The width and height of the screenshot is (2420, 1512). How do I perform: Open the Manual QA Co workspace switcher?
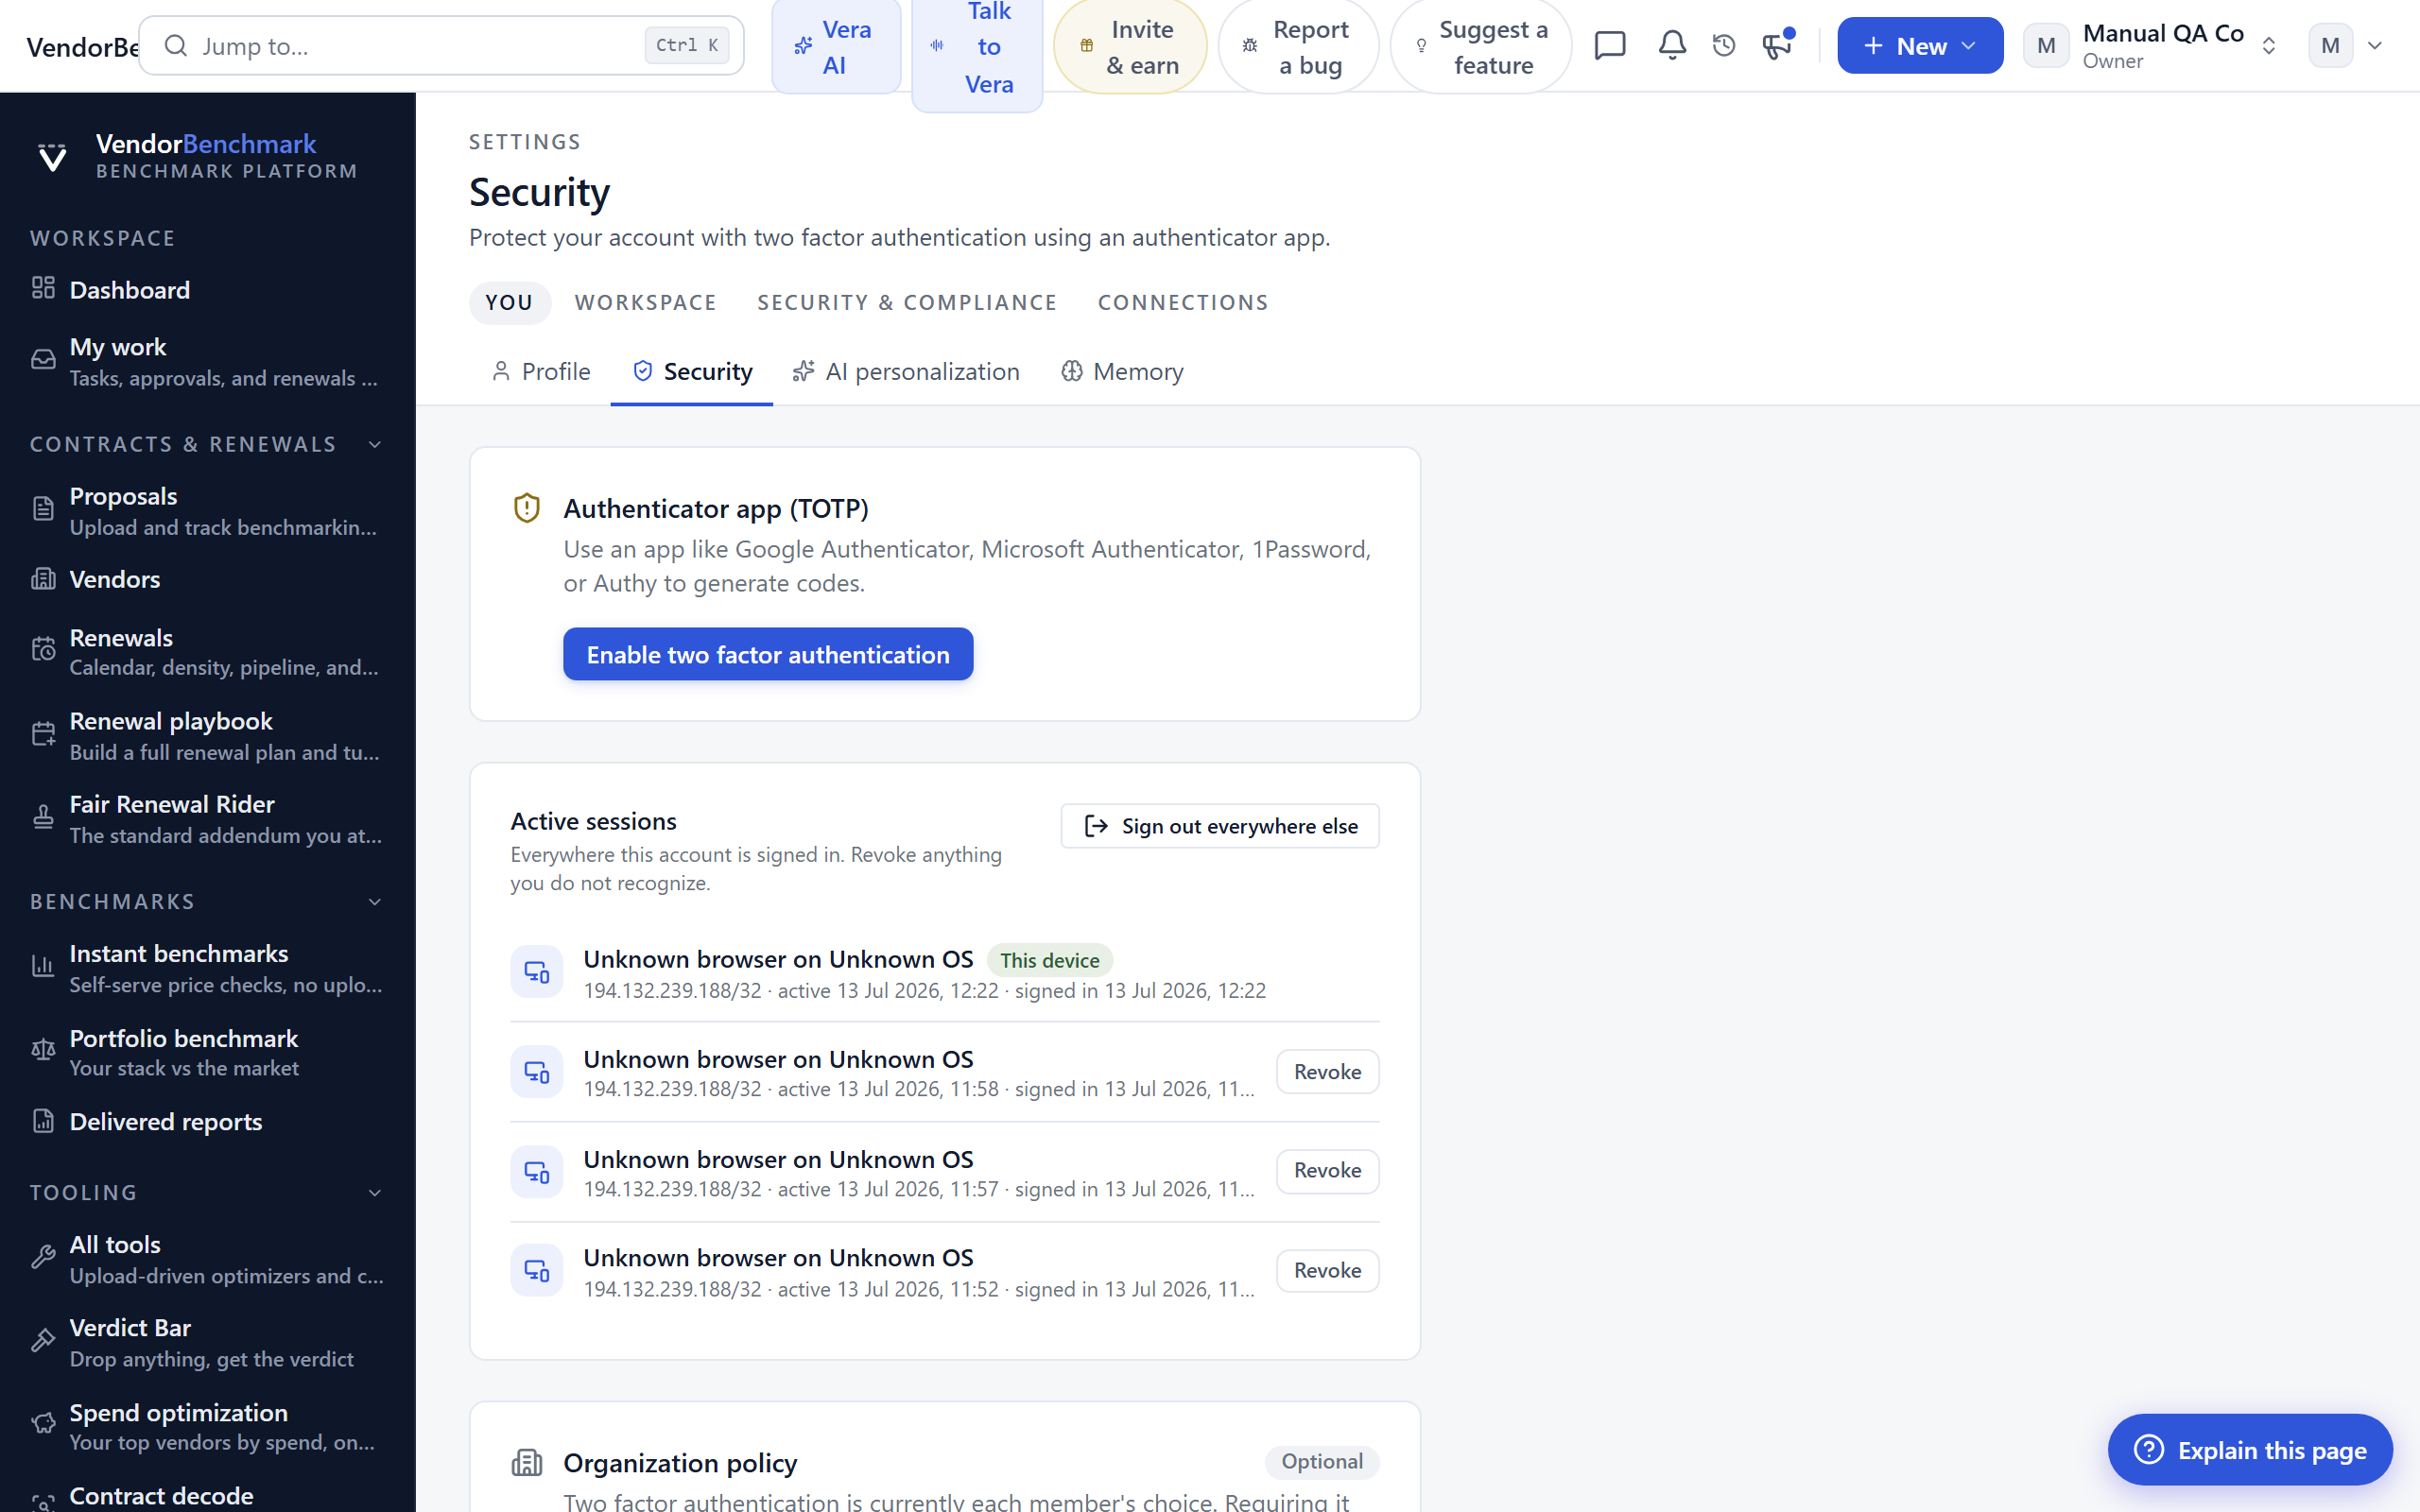(x=2149, y=46)
